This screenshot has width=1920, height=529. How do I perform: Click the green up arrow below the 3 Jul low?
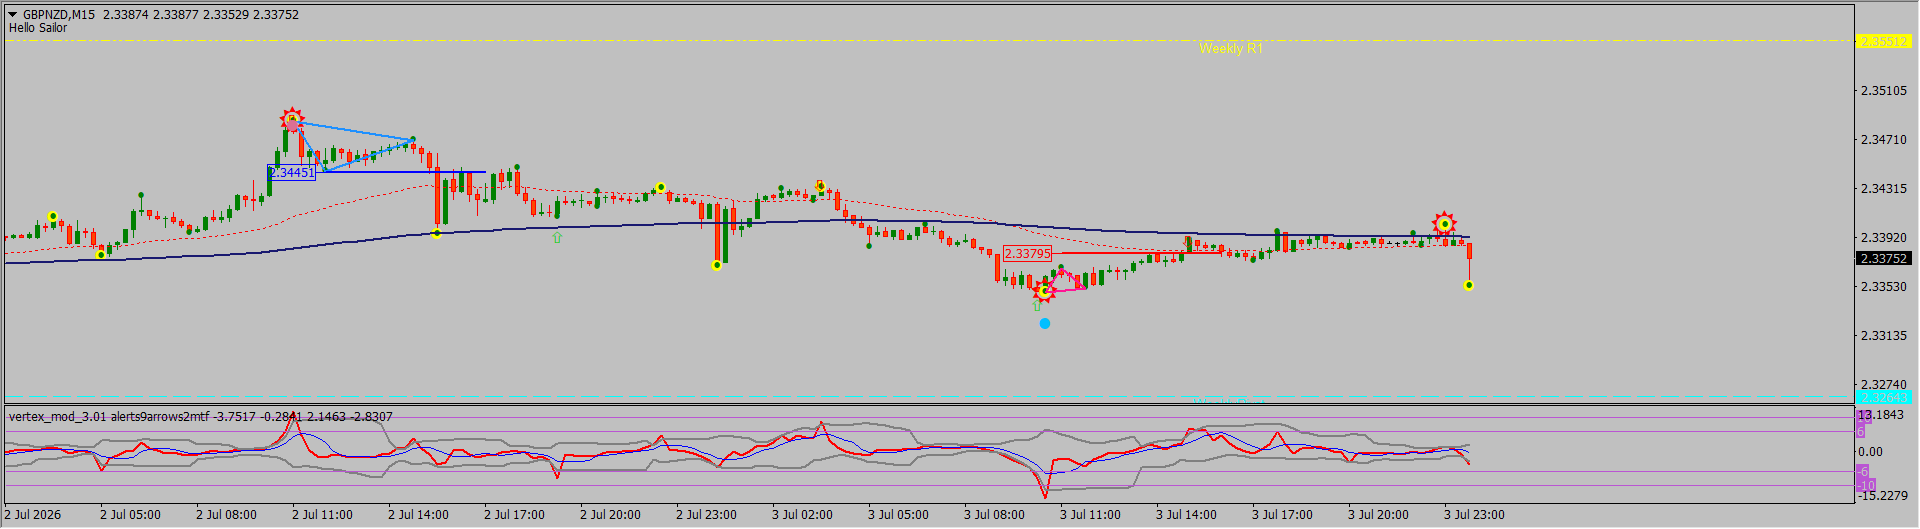(x=1037, y=306)
